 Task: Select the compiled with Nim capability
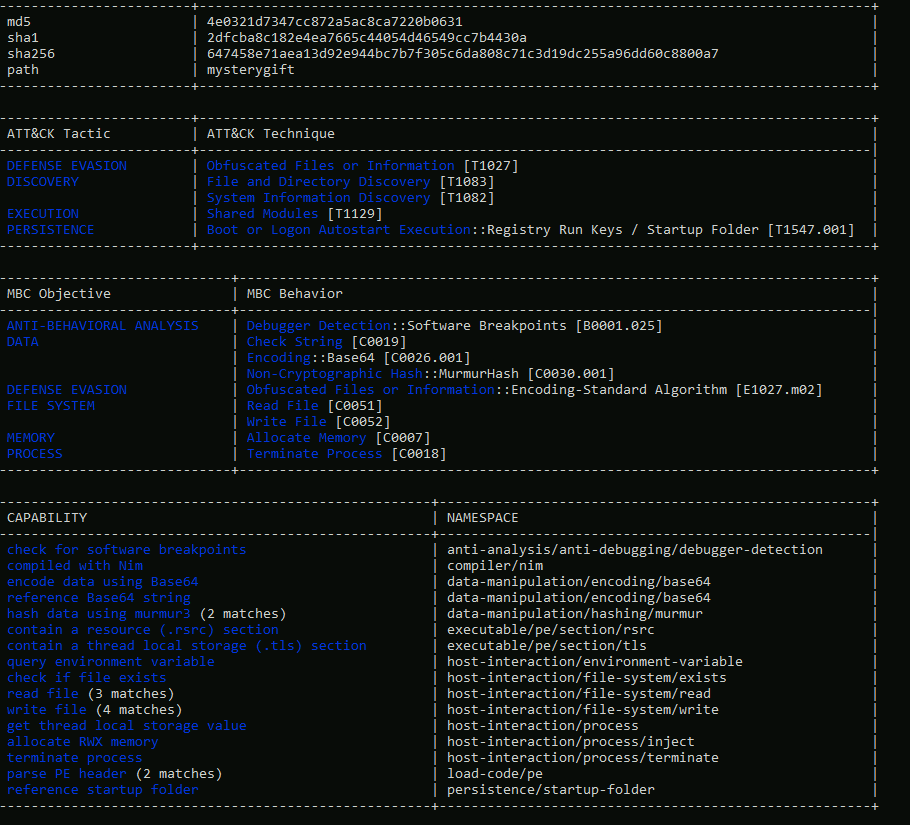pyautogui.click(x=74, y=566)
